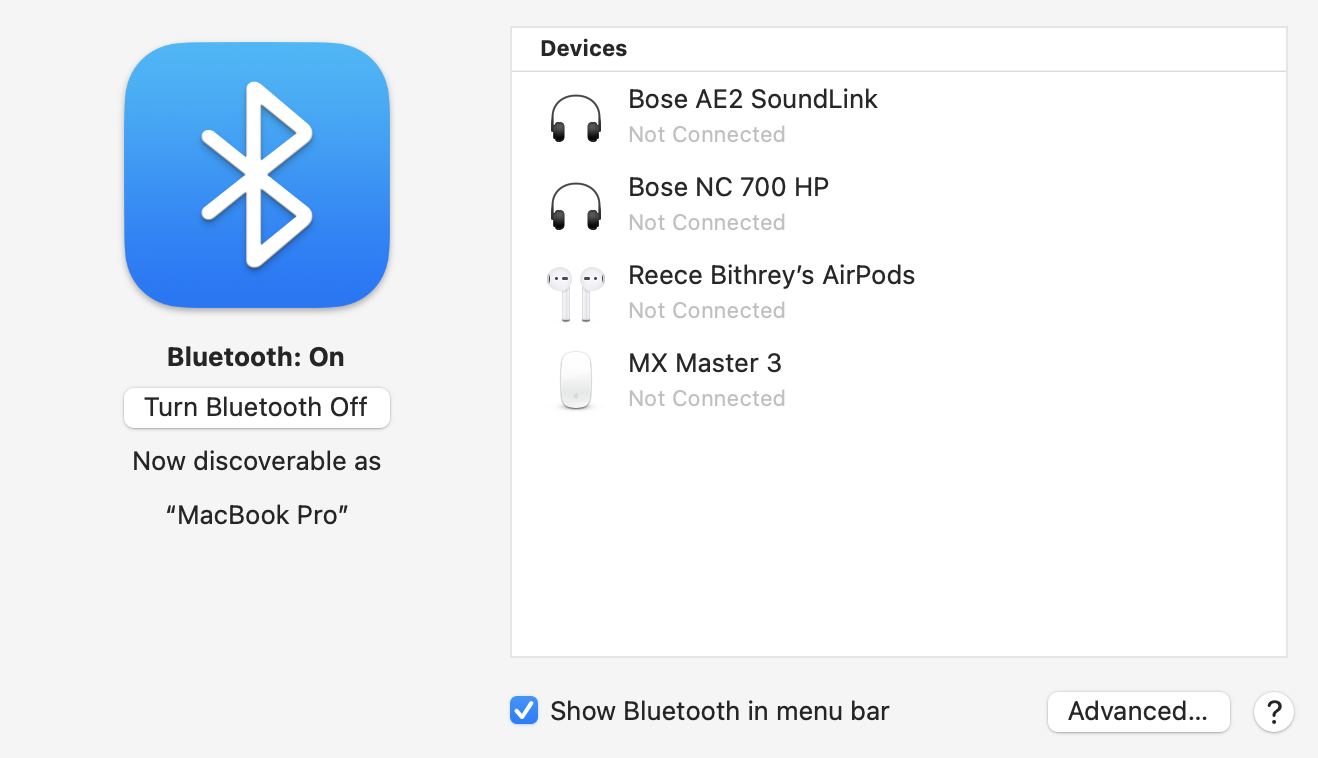Click the "MacBook Pro" discoverable name

257,516
